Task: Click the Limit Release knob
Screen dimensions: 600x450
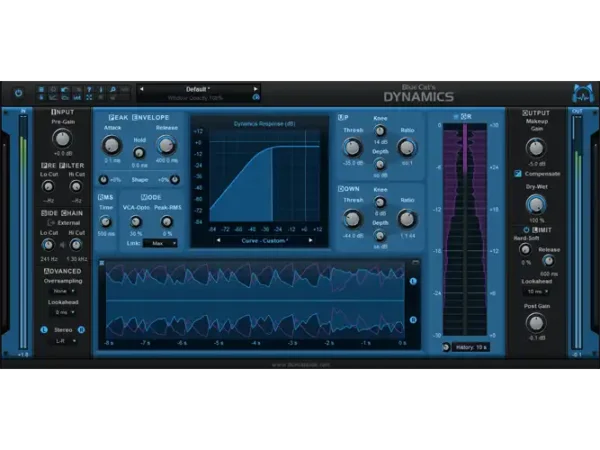Action: 548,261
